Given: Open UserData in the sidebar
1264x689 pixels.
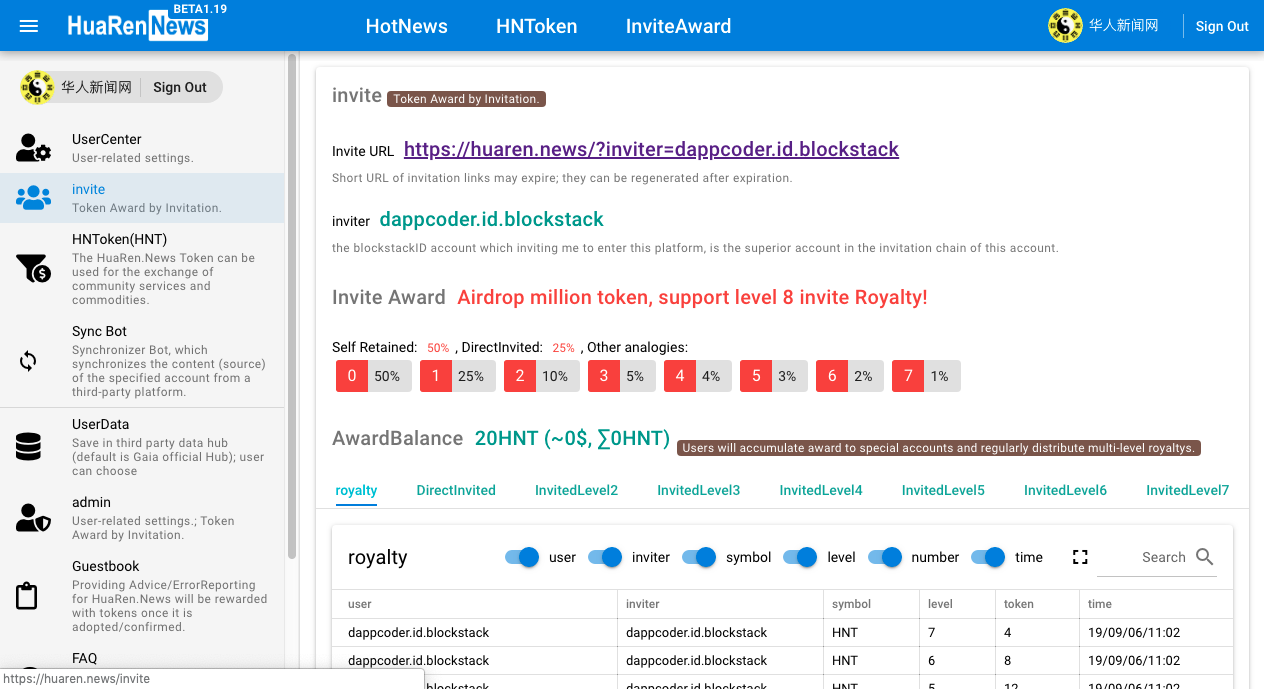Looking at the screenshot, I should 142,447.
